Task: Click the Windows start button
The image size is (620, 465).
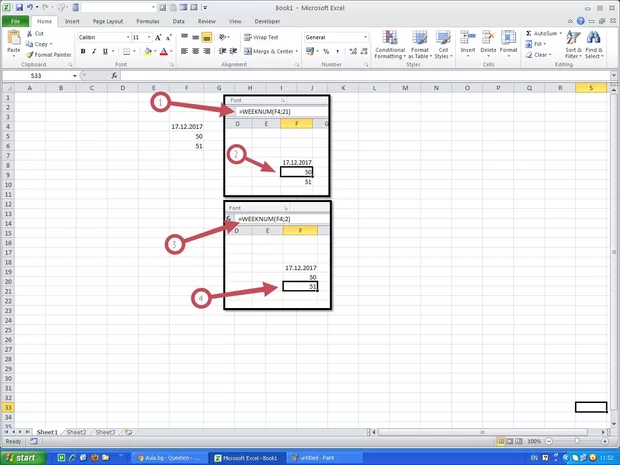Action: pos(24,457)
